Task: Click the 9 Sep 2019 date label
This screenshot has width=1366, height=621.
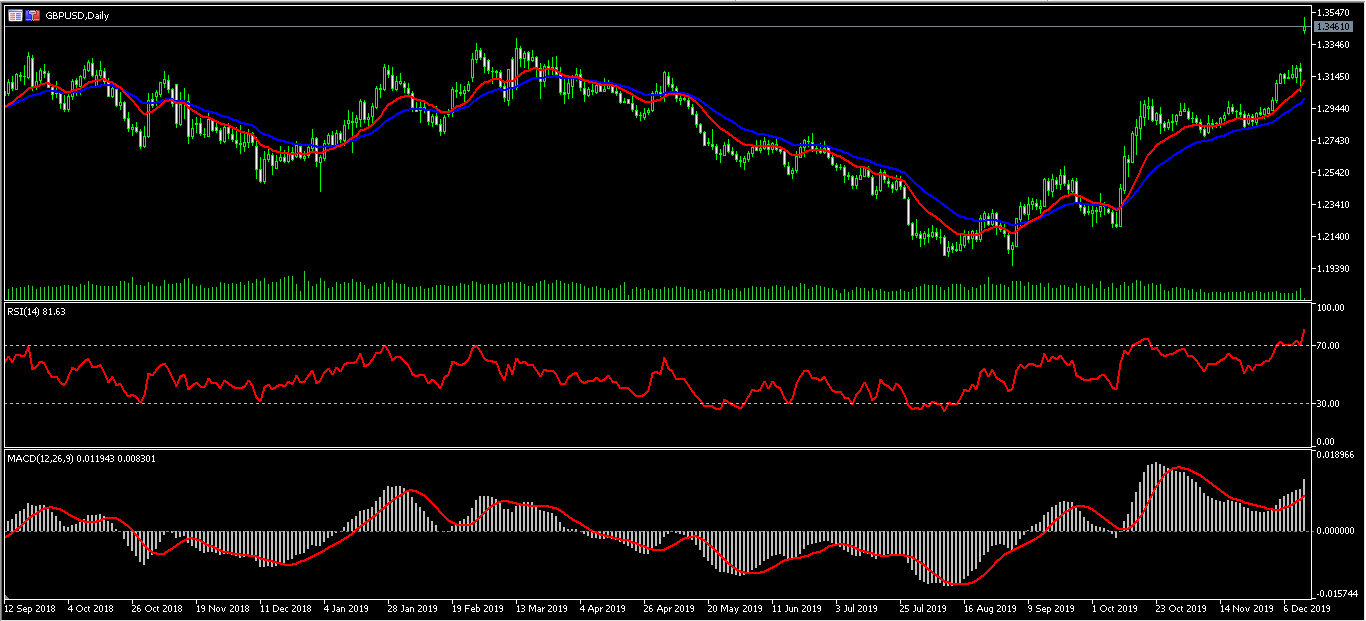Action: [1051, 608]
